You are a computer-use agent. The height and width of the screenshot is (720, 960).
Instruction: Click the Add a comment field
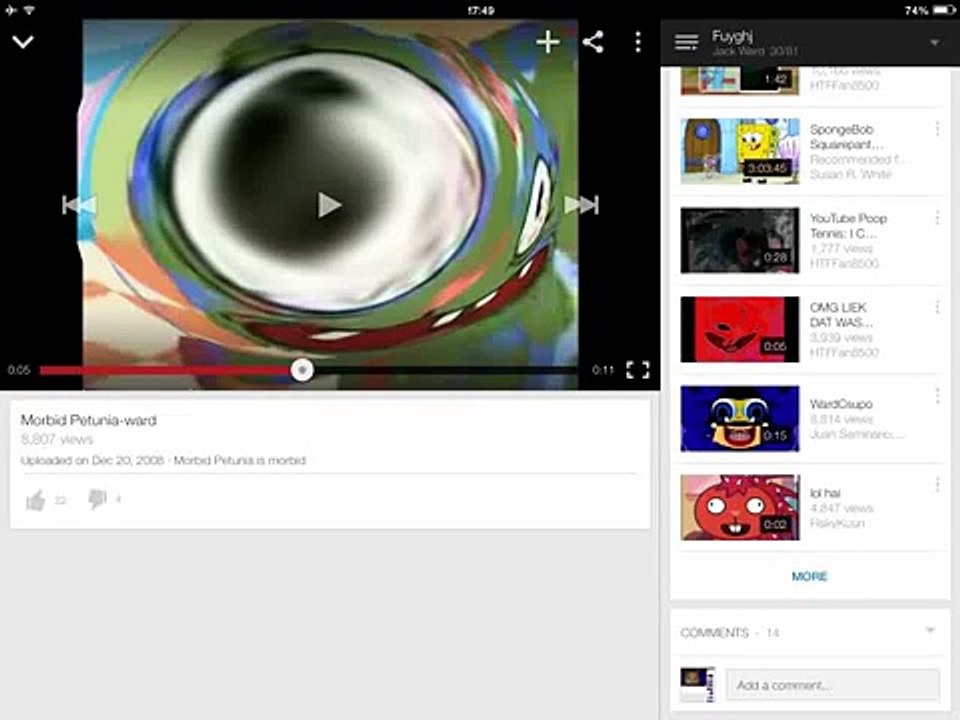pyautogui.click(x=833, y=684)
